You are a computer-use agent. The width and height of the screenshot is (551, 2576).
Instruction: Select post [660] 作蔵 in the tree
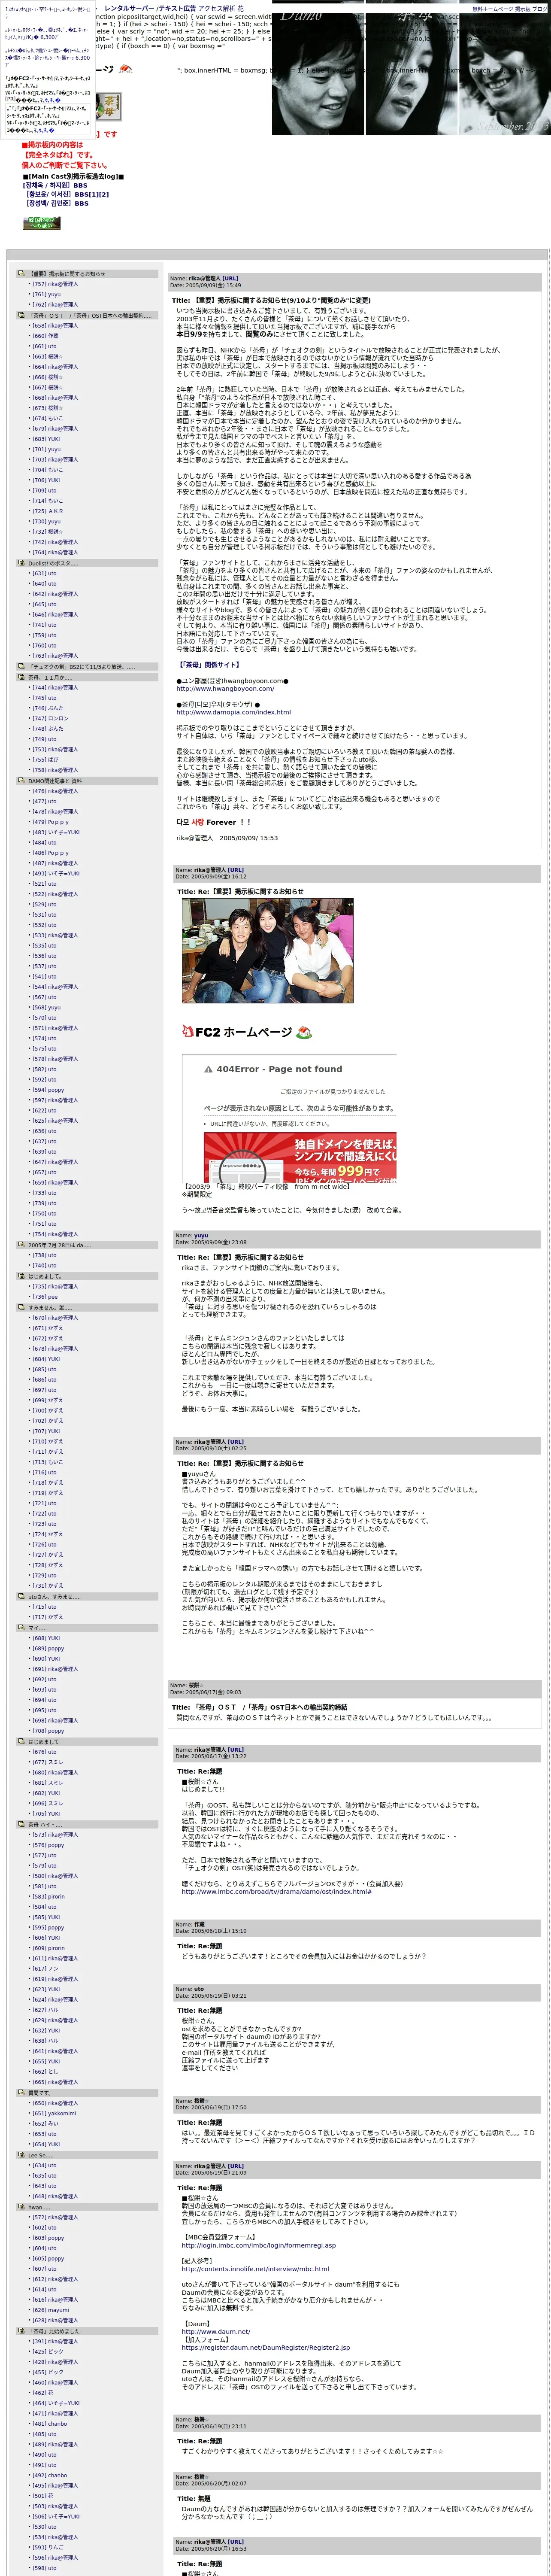(x=45, y=336)
